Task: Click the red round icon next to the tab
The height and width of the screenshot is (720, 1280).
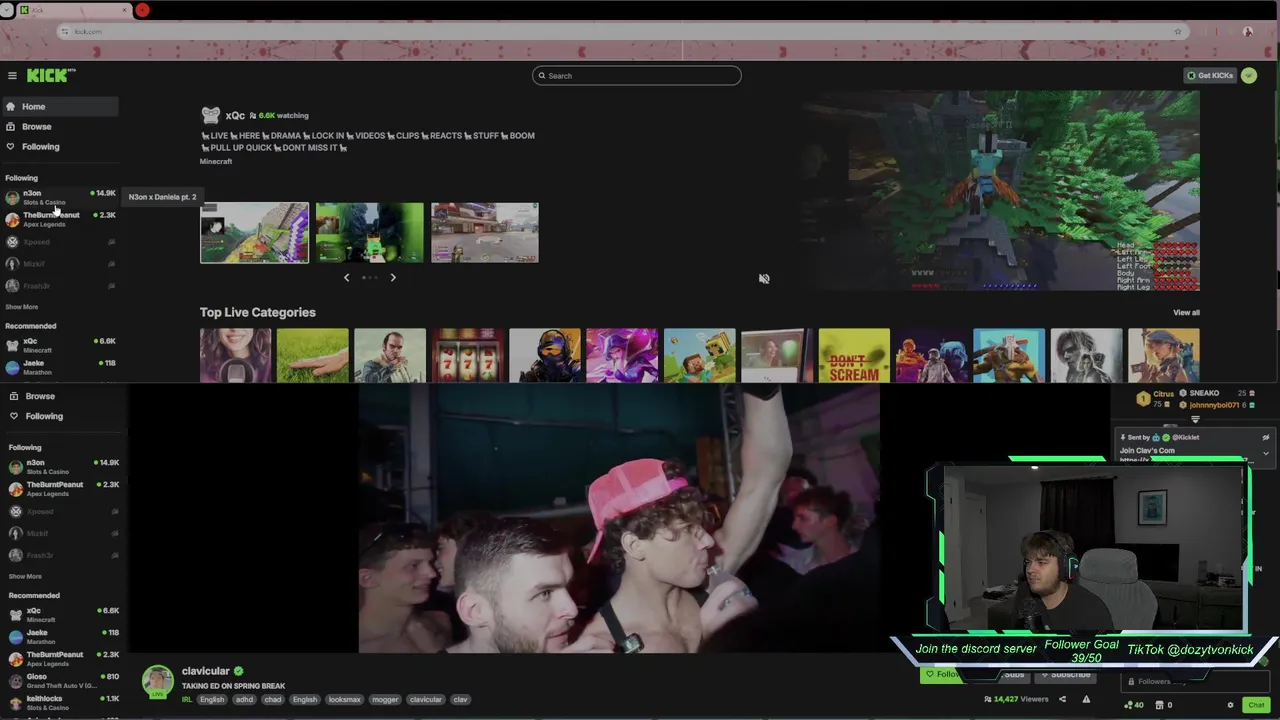Action: 142,10
